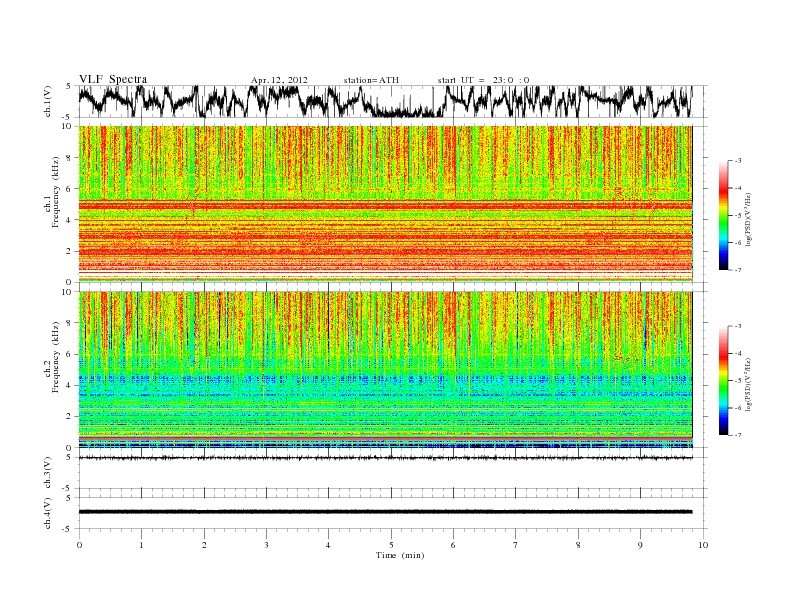Click the time axis tick label "5"

pos(391,545)
